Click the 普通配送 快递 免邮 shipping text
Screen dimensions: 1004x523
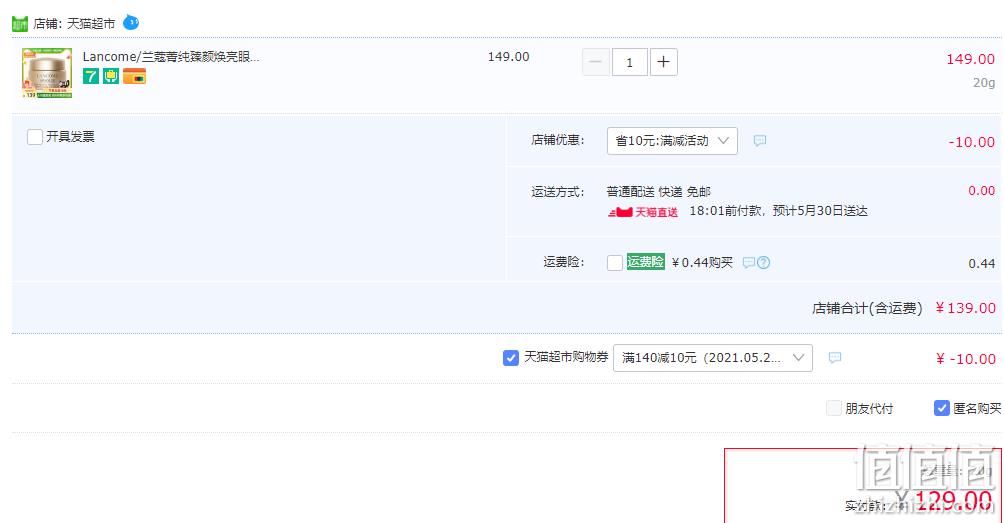[658, 191]
